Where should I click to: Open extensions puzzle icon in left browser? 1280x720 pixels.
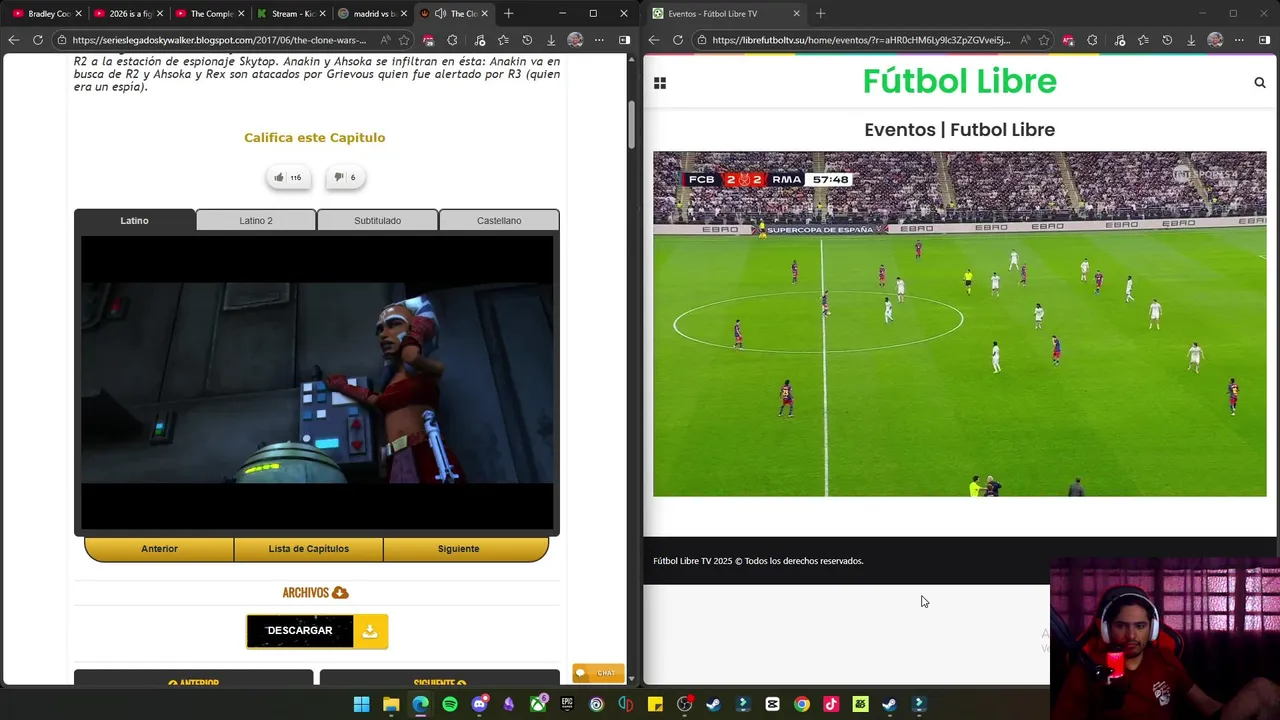452,40
